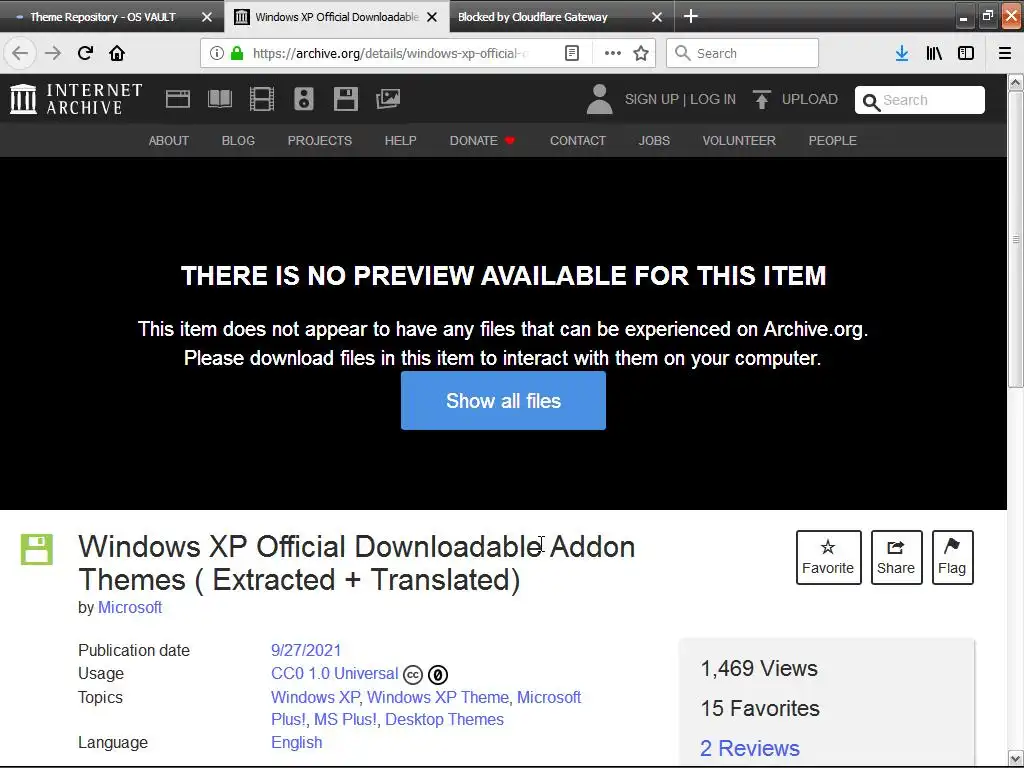Open the JOBS menu item
The image size is (1024, 768).
click(x=654, y=140)
